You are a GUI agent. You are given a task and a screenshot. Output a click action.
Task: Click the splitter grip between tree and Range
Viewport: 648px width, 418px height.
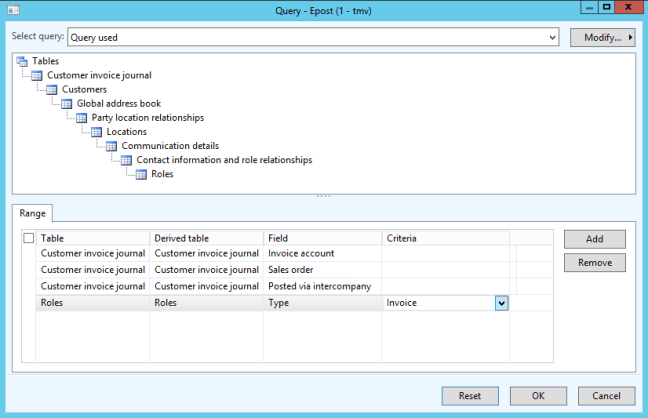click(x=324, y=196)
